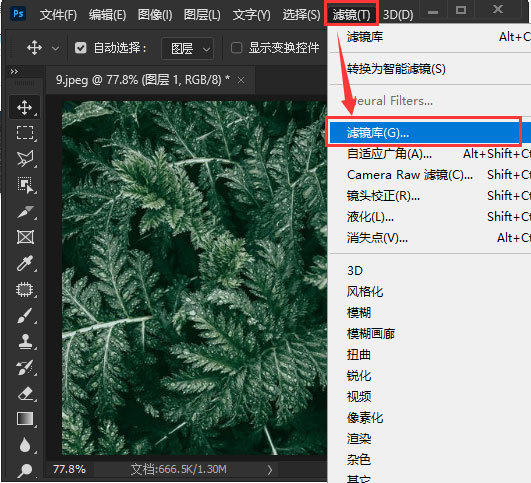Select the Gradient tool
Viewport: 531px width, 483px height.
pyautogui.click(x=25, y=419)
